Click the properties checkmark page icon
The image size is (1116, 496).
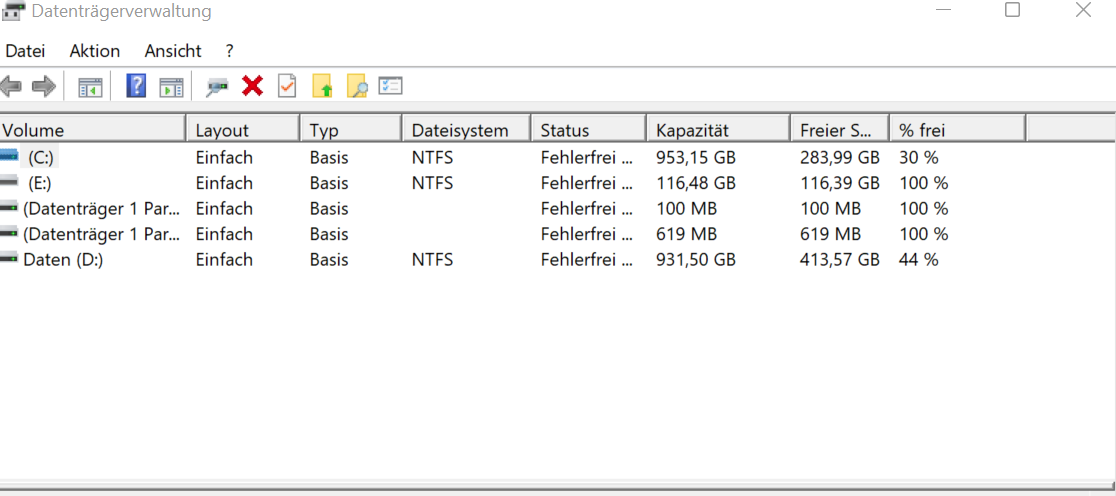coord(287,87)
